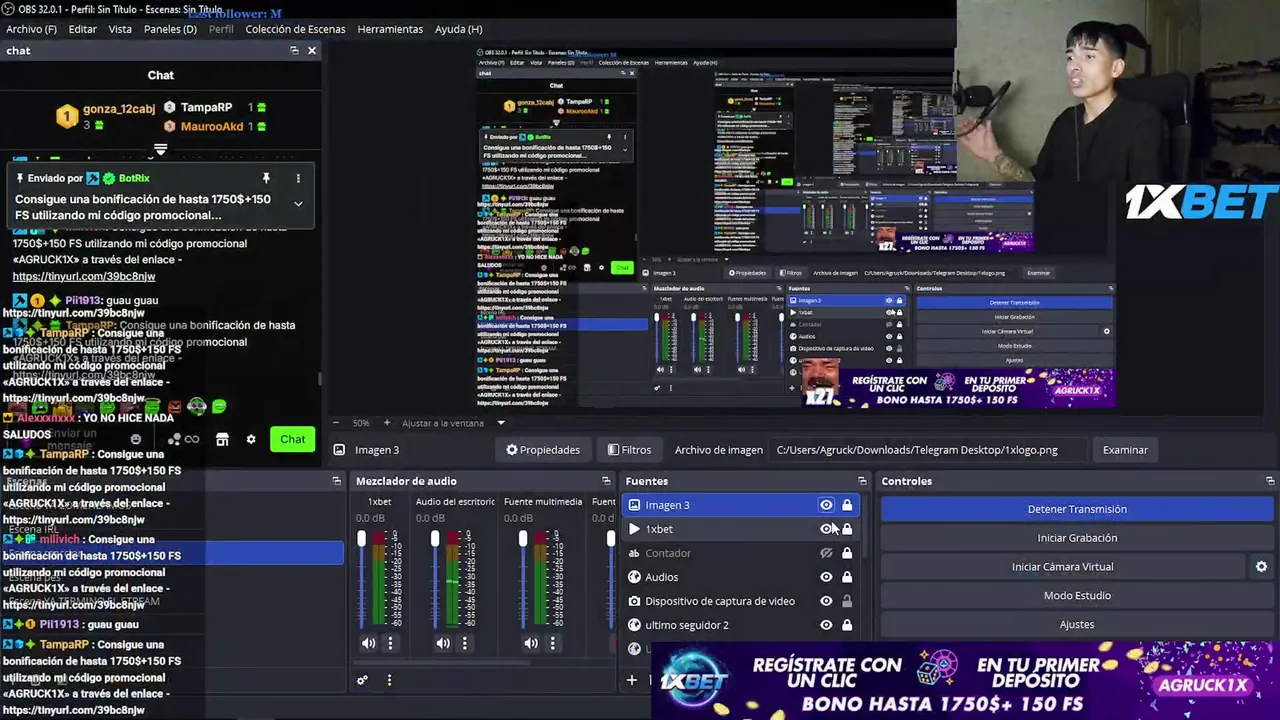Mute Audio del escritorio channel
This screenshot has width=1280, height=720.
tap(443, 643)
